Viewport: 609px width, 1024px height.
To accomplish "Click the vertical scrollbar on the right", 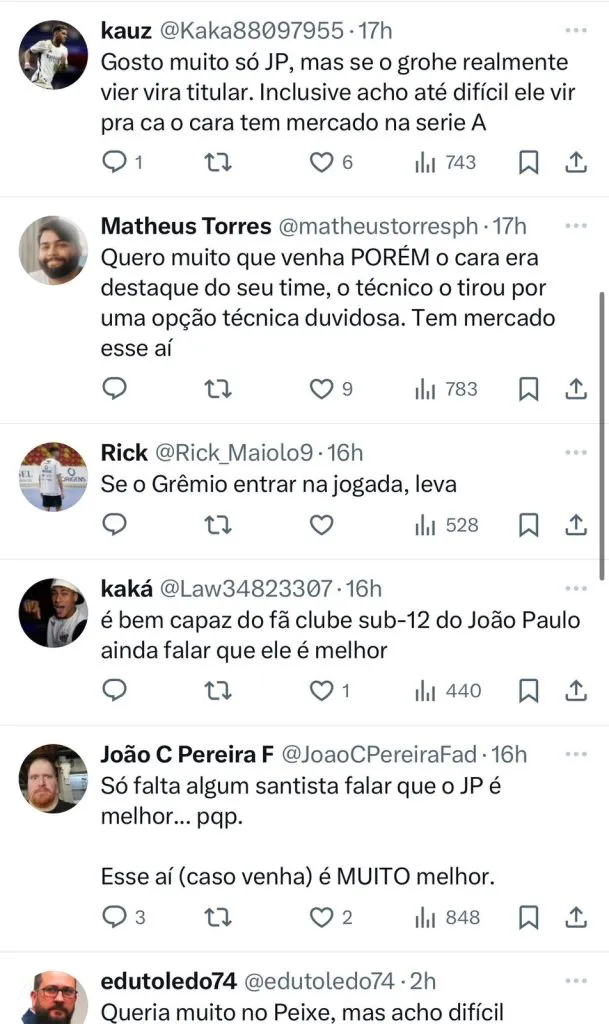I will (601, 435).
